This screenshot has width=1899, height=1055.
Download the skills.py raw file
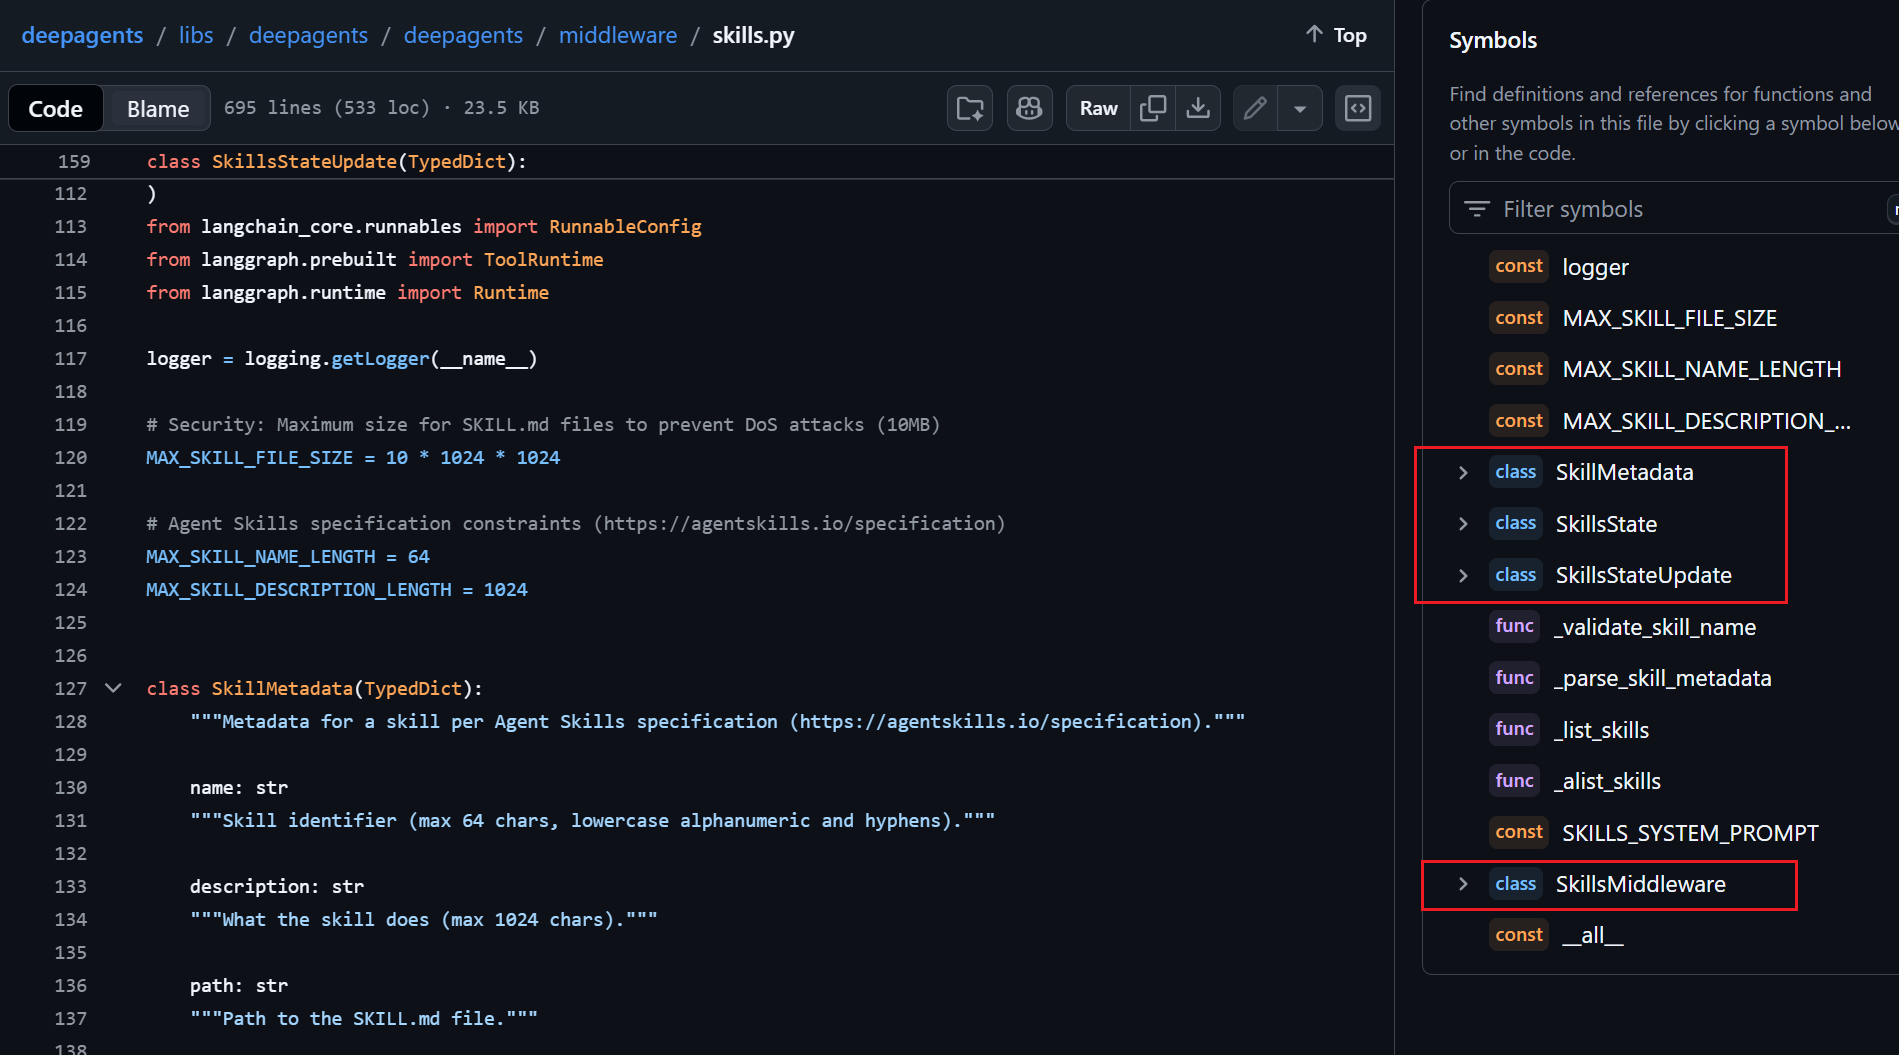click(x=1198, y=108)
